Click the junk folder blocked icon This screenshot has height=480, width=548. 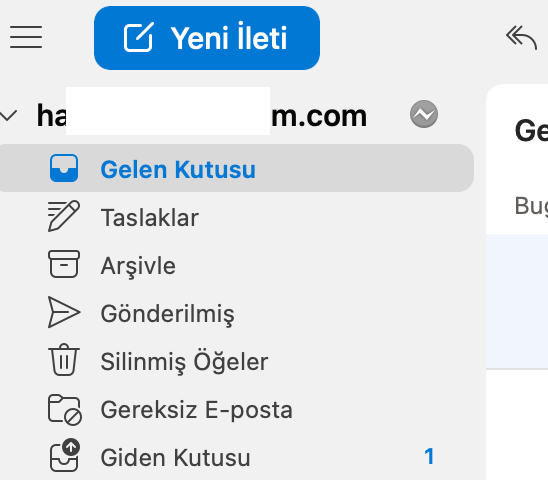(x=65, y=410)
